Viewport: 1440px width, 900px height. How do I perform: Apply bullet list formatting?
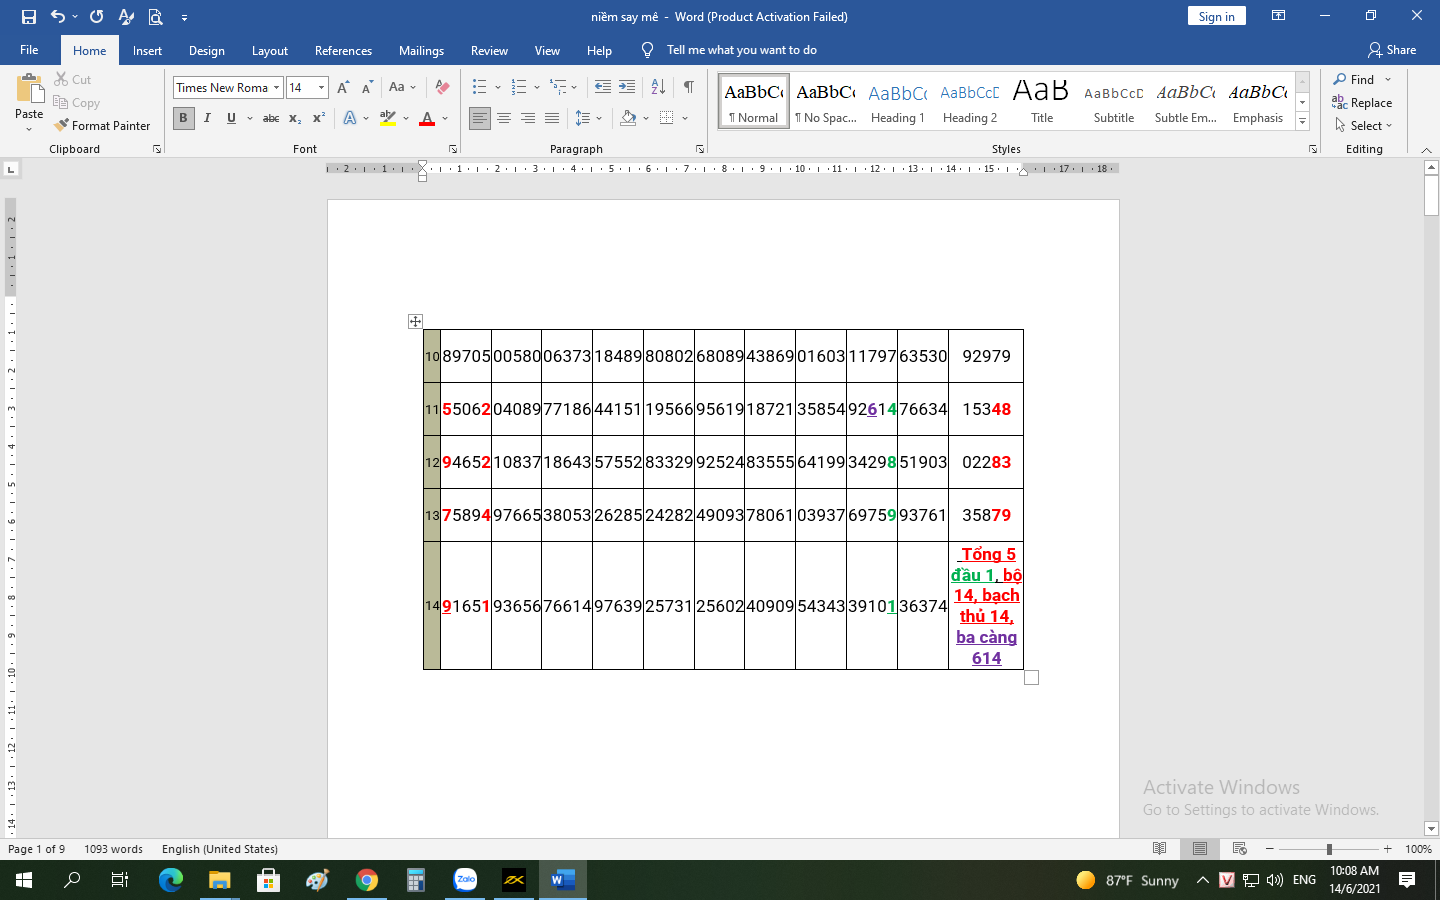[x=480, y=88]
